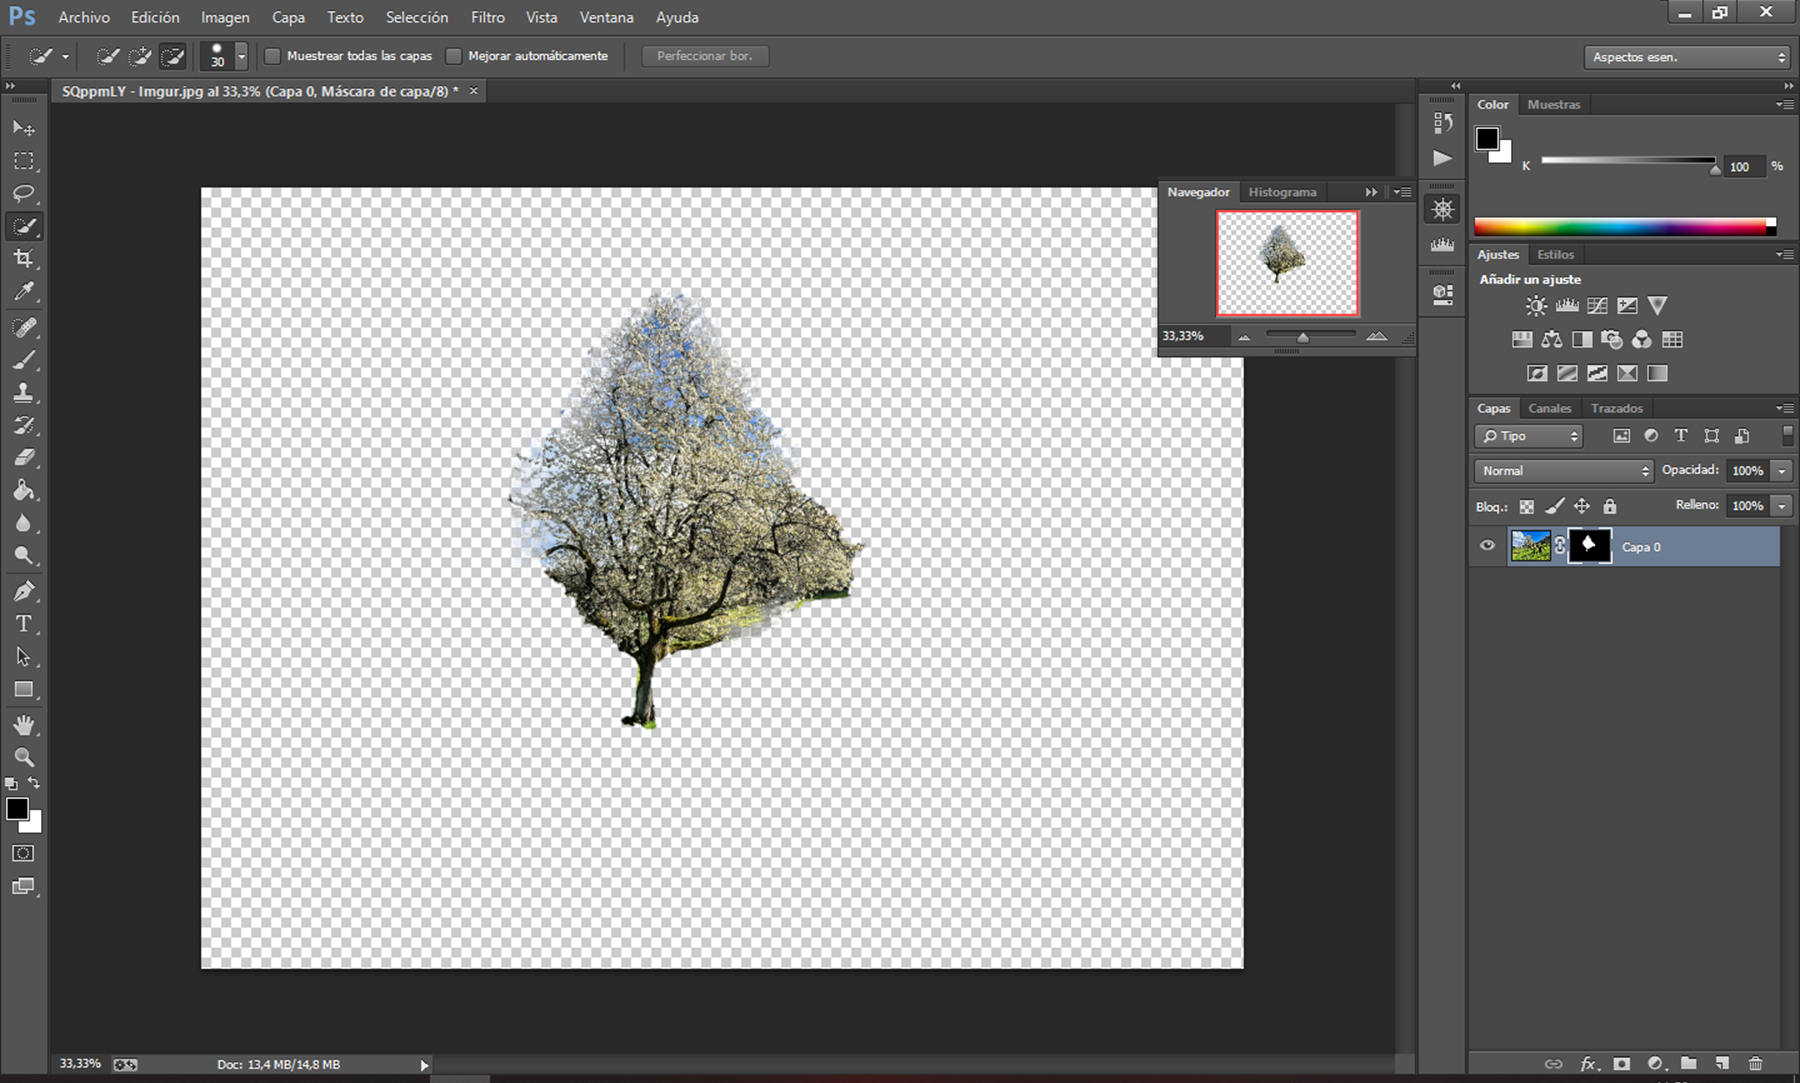Click the Add to selection brush mode
Viewport: 1800px width, 1083px height.
click(140, 56)
